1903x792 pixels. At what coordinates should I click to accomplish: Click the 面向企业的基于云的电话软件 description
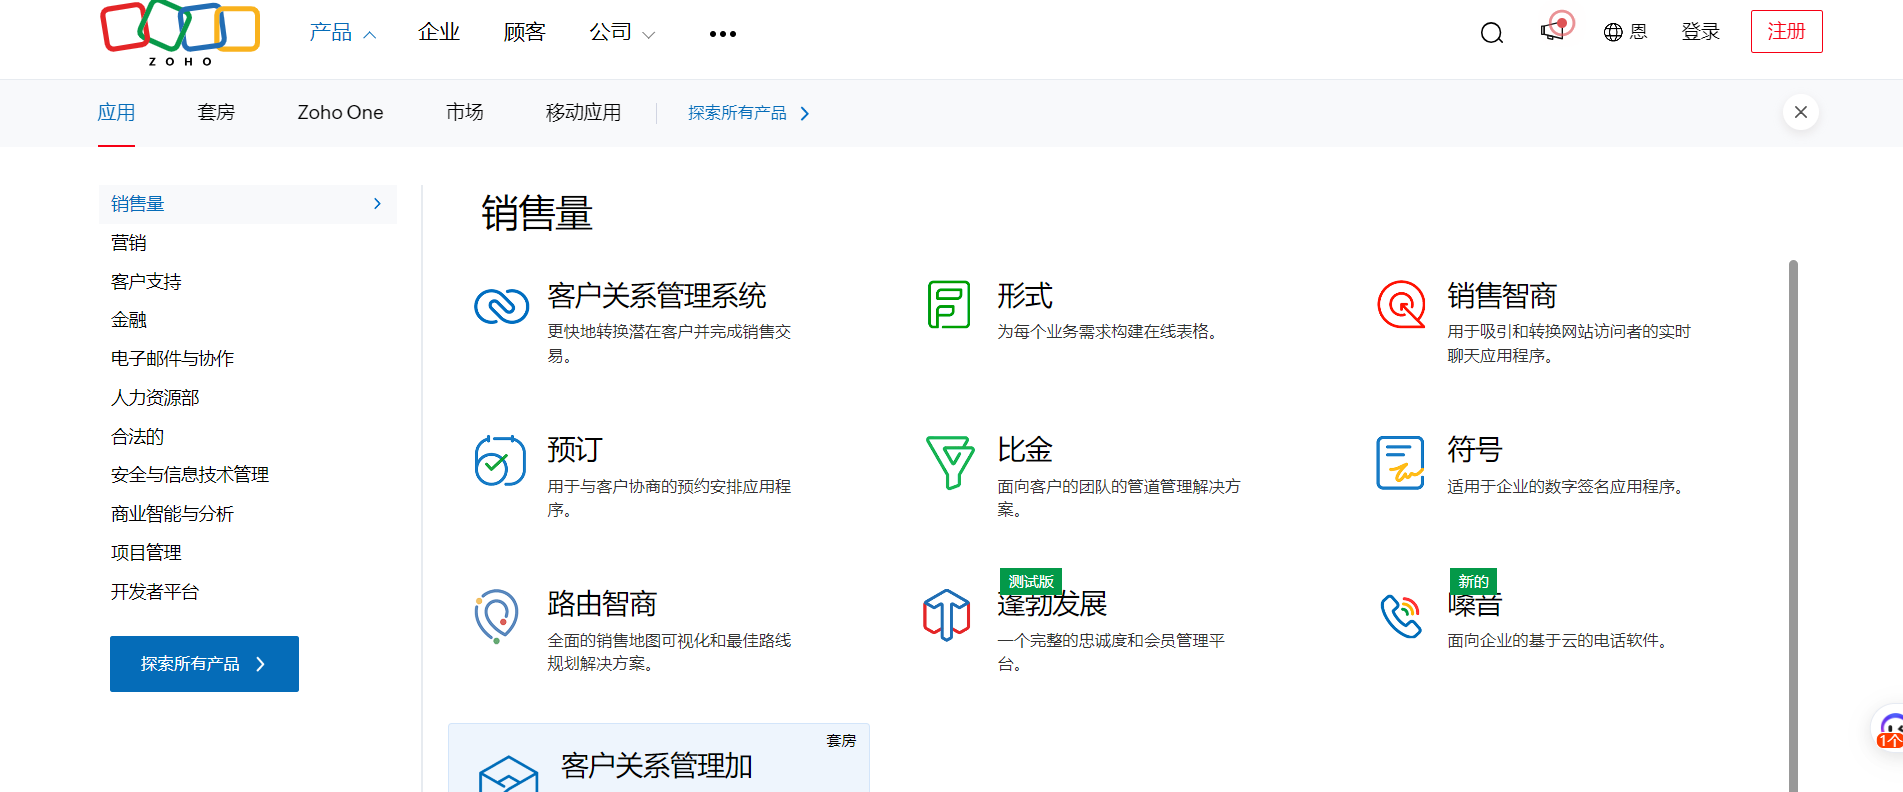point(1559,641)
